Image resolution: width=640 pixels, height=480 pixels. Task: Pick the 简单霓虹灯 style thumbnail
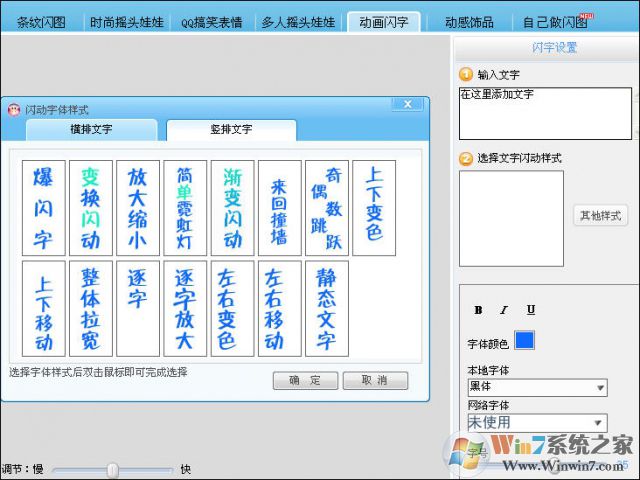tap(185, 208)
